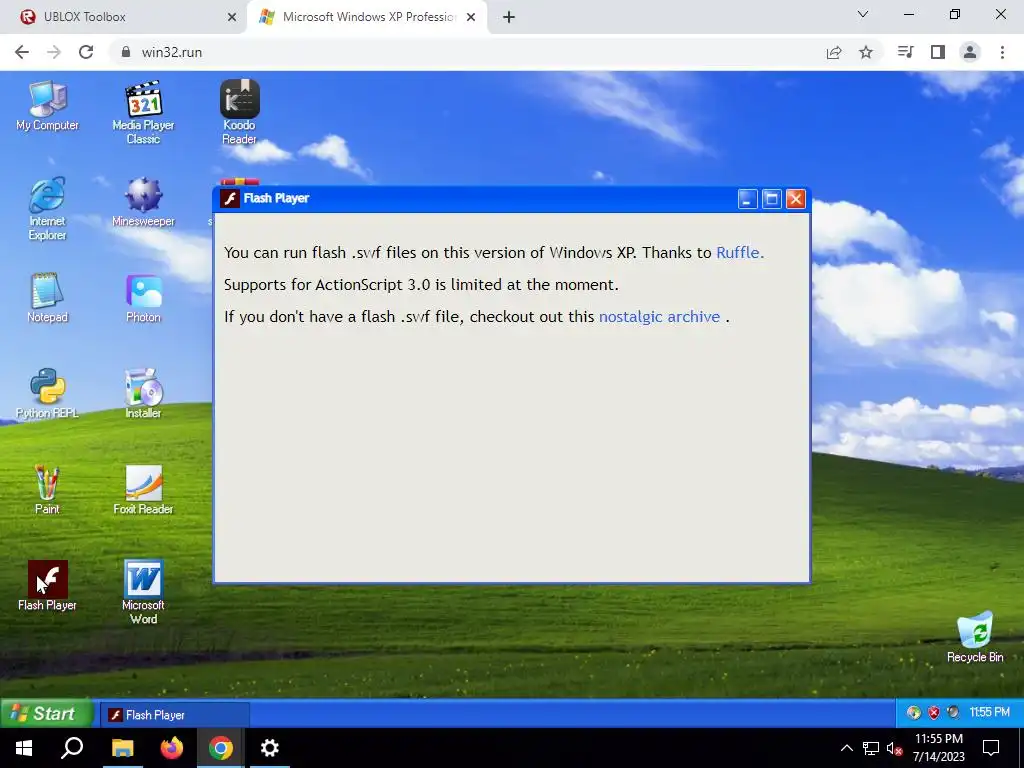Screen dimensions: 1024x768
Task: Close the Flash Player window
Action: [795, 199]
